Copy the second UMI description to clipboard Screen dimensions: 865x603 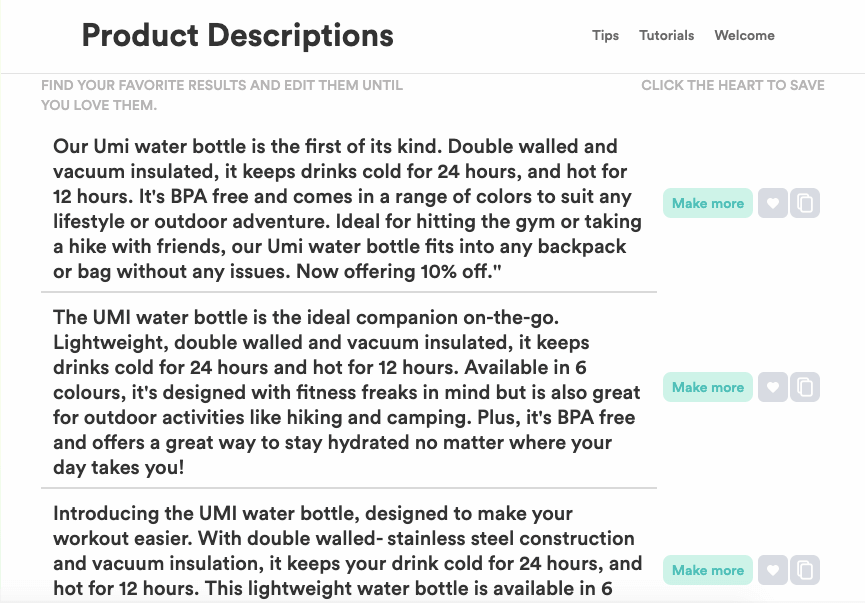tap(805, 386)
